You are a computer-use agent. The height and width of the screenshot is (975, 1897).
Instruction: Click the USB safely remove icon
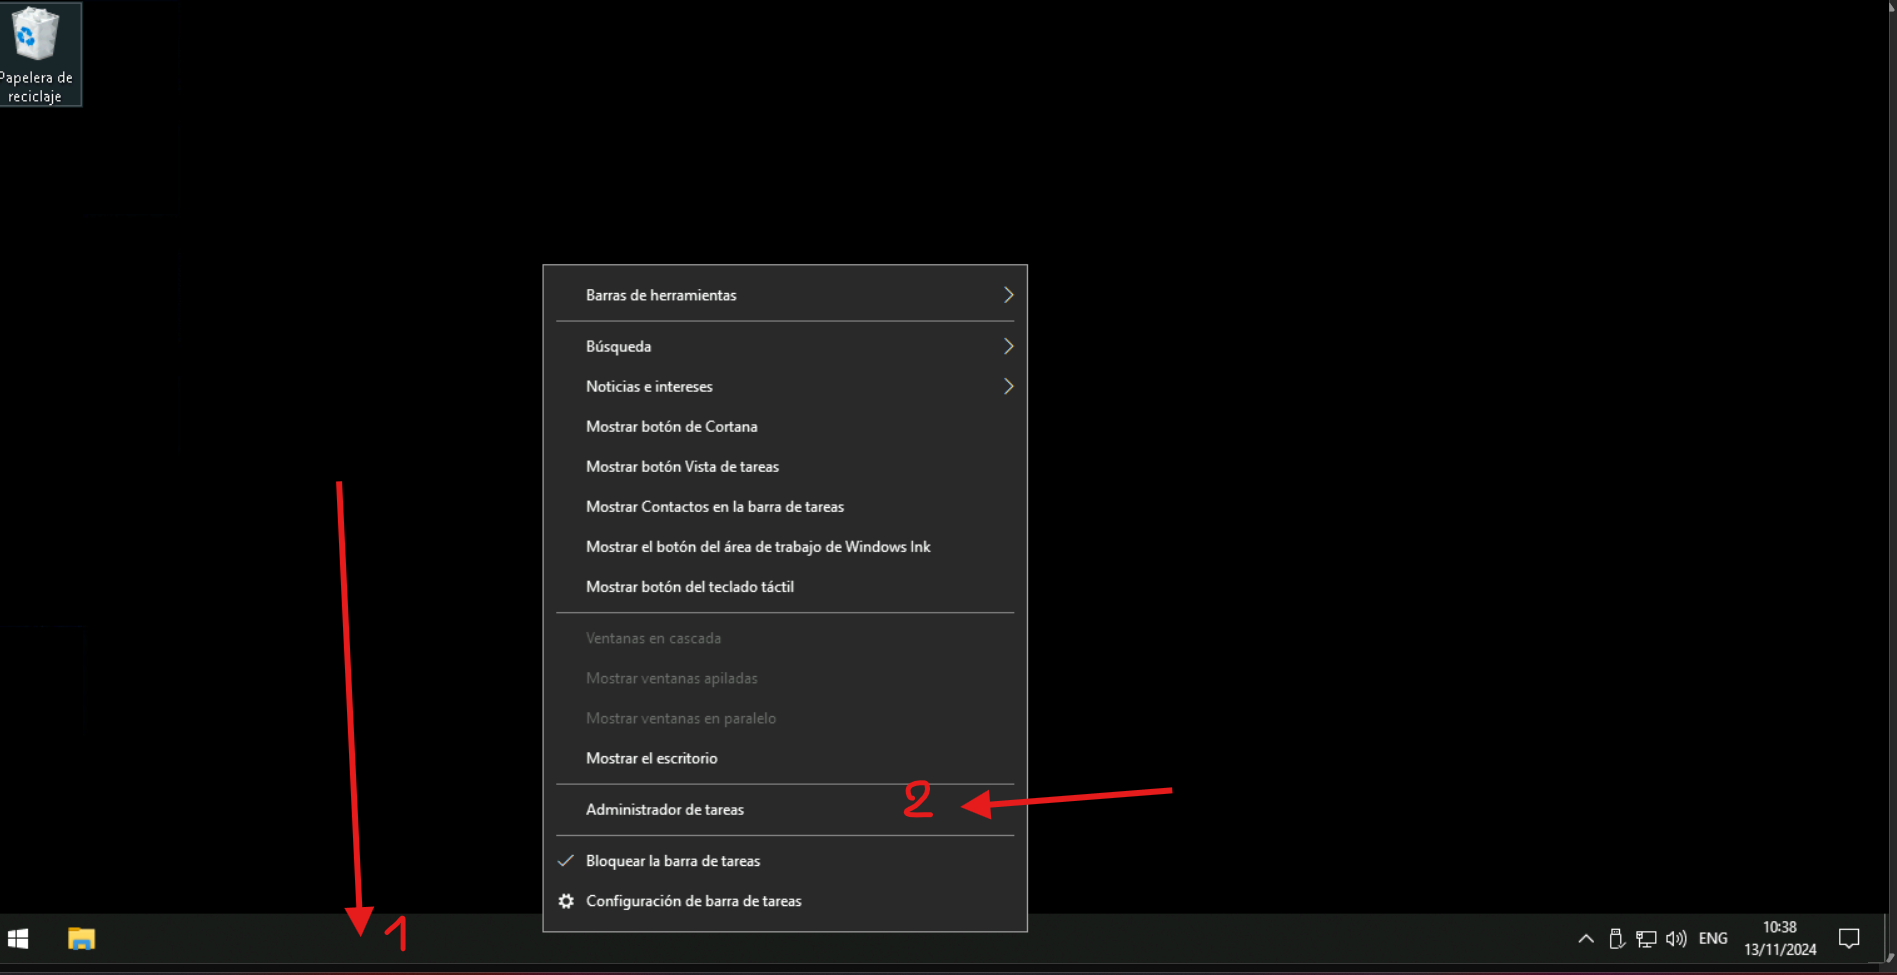tap(1616, 939)
